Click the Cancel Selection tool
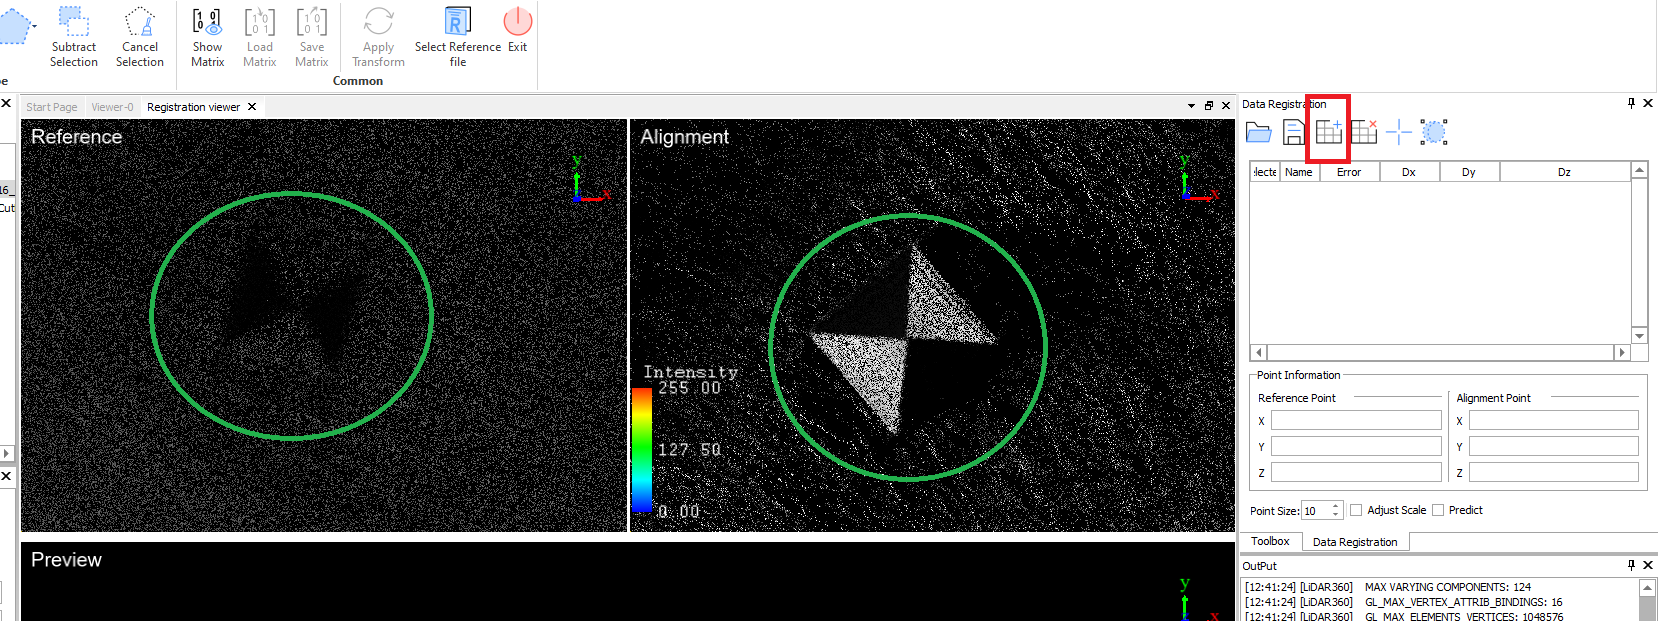Screen dimensions: 1658x621 click(x=140, y=36)
